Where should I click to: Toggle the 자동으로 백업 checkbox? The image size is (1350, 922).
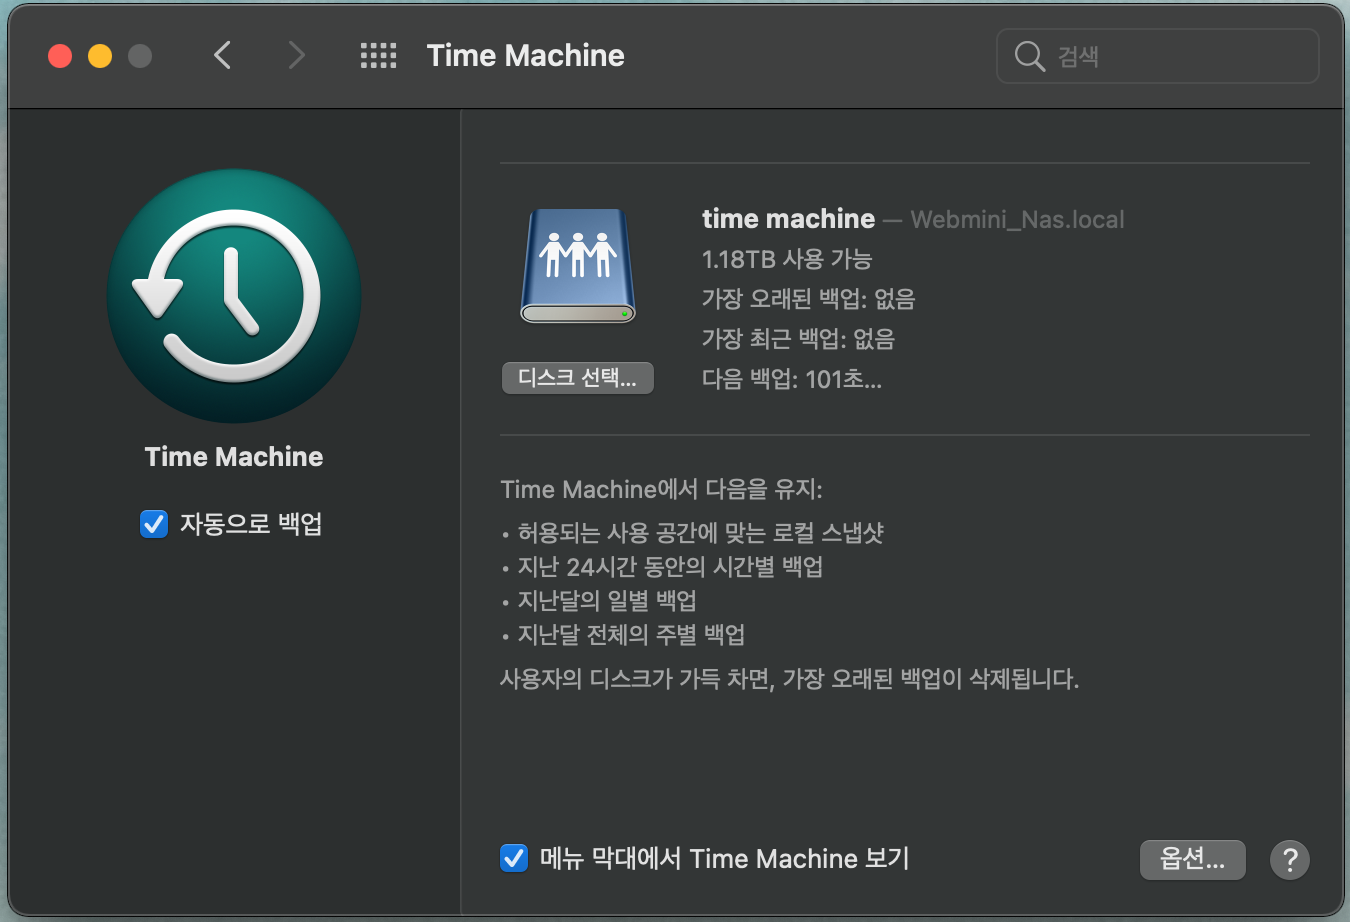click(154, 524)
